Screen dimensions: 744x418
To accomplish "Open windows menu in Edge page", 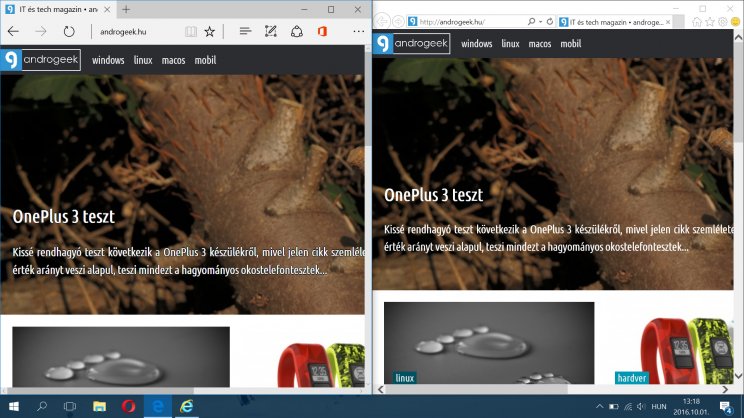I will point(108,60).
